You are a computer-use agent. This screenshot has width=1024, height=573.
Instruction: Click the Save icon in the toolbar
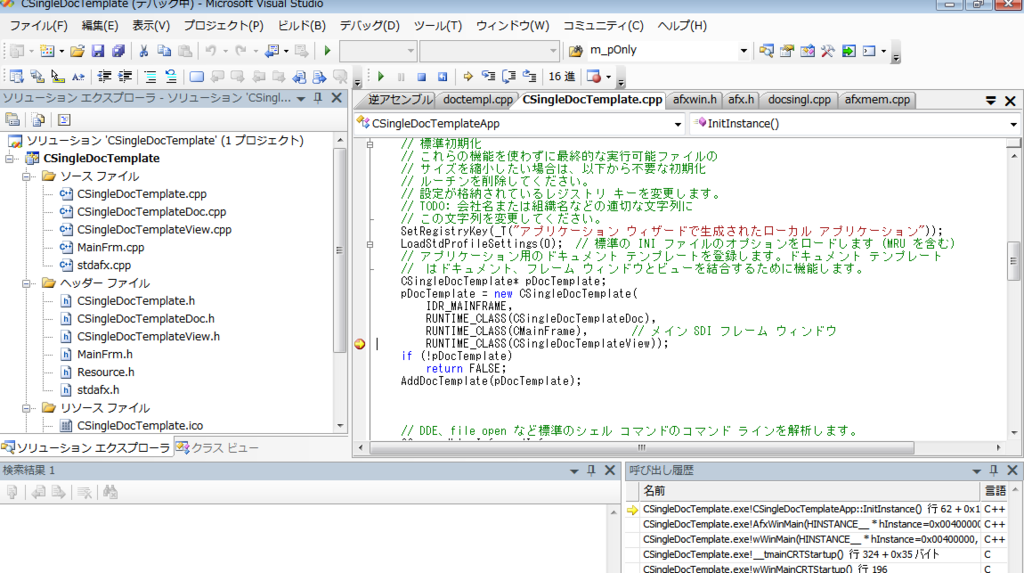tap(97, 50)
